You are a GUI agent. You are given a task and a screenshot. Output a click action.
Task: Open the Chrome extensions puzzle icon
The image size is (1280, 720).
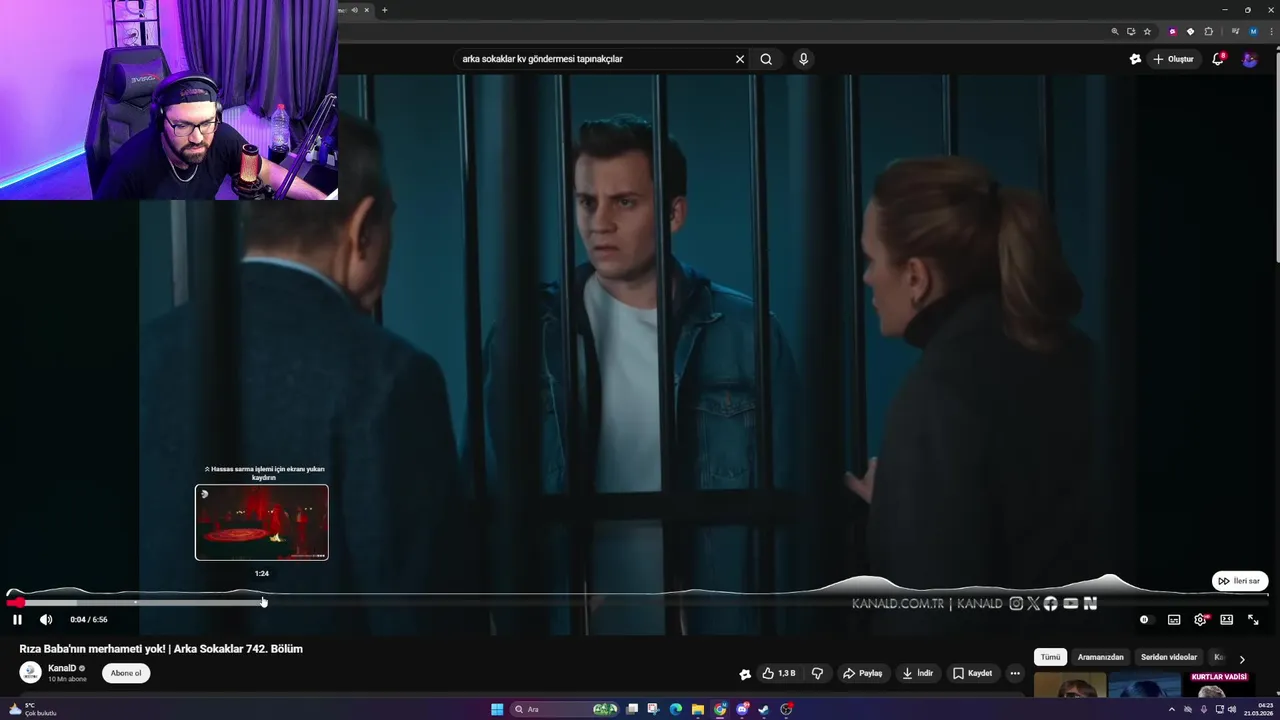(1208, 31)
